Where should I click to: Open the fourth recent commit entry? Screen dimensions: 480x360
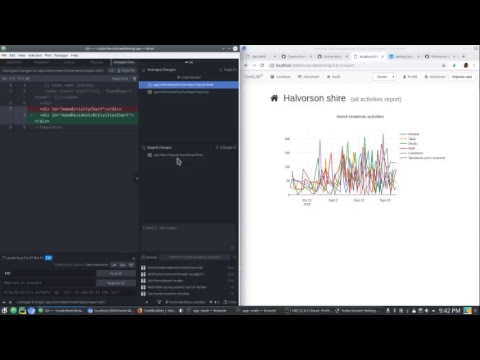pyautogui.click(x=189, y=287)
